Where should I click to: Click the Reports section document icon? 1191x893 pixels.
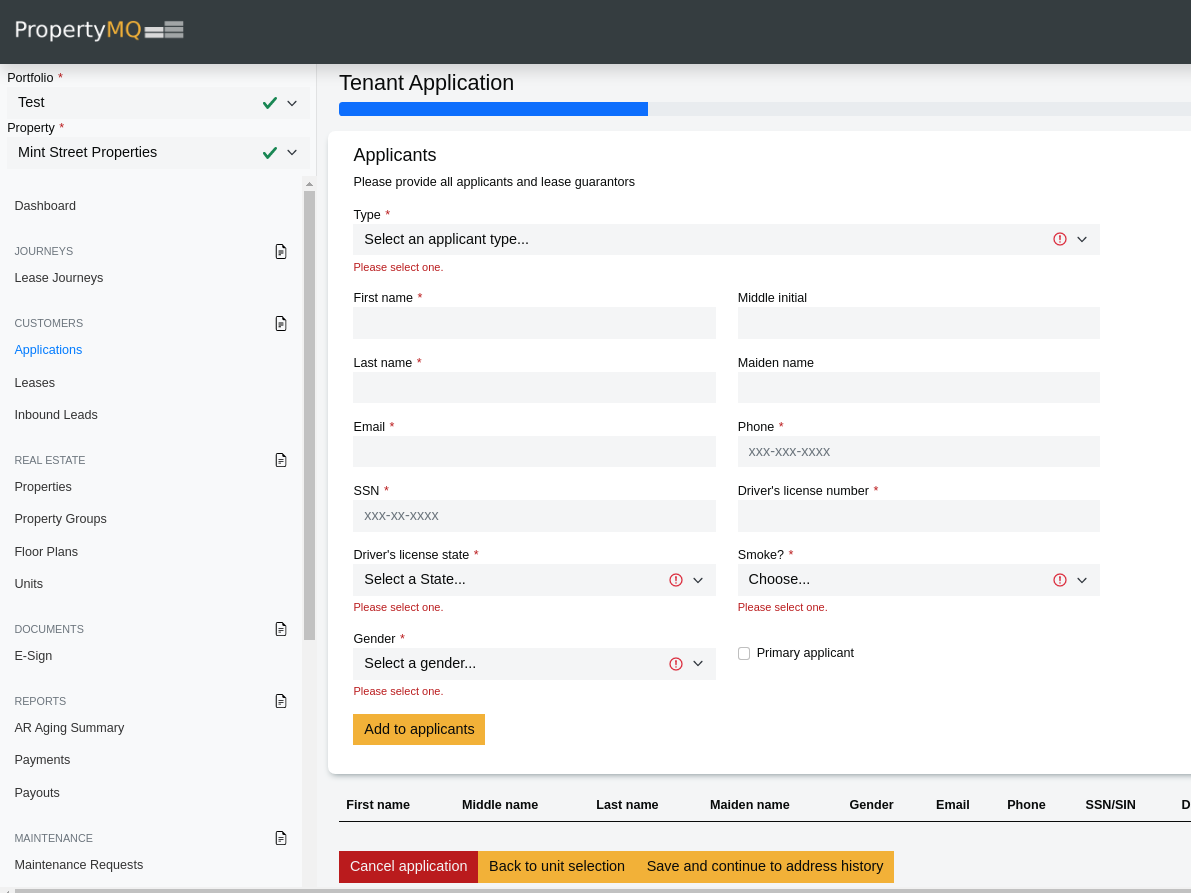point(281,701)
